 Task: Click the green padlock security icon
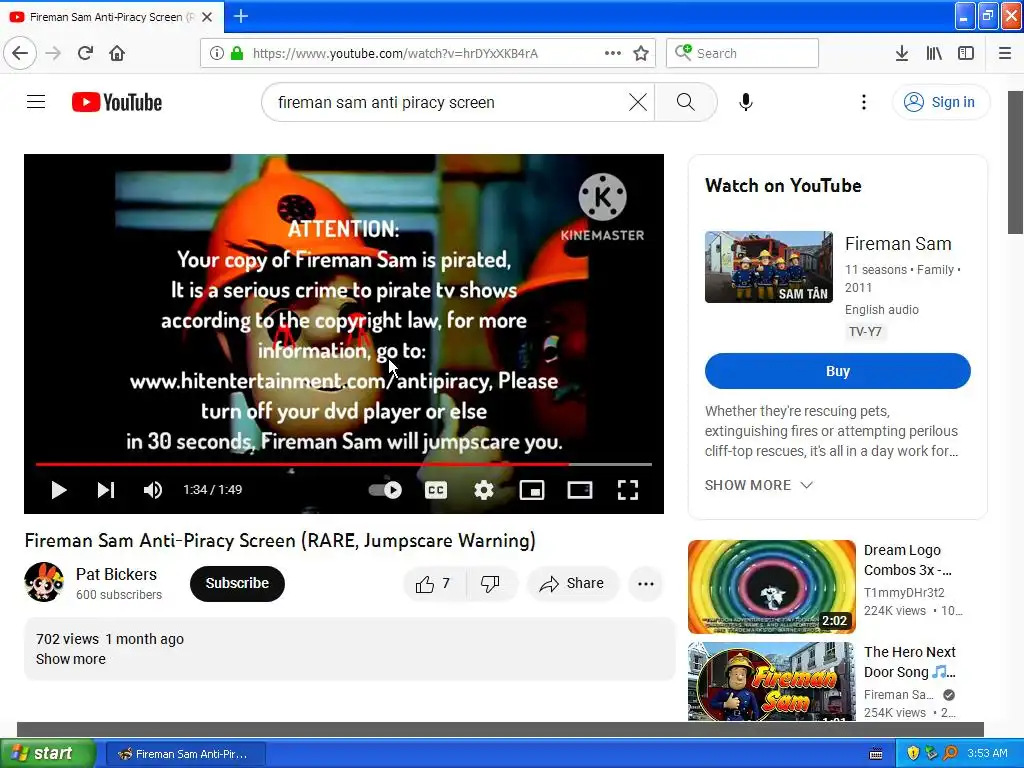coord(237,53)
